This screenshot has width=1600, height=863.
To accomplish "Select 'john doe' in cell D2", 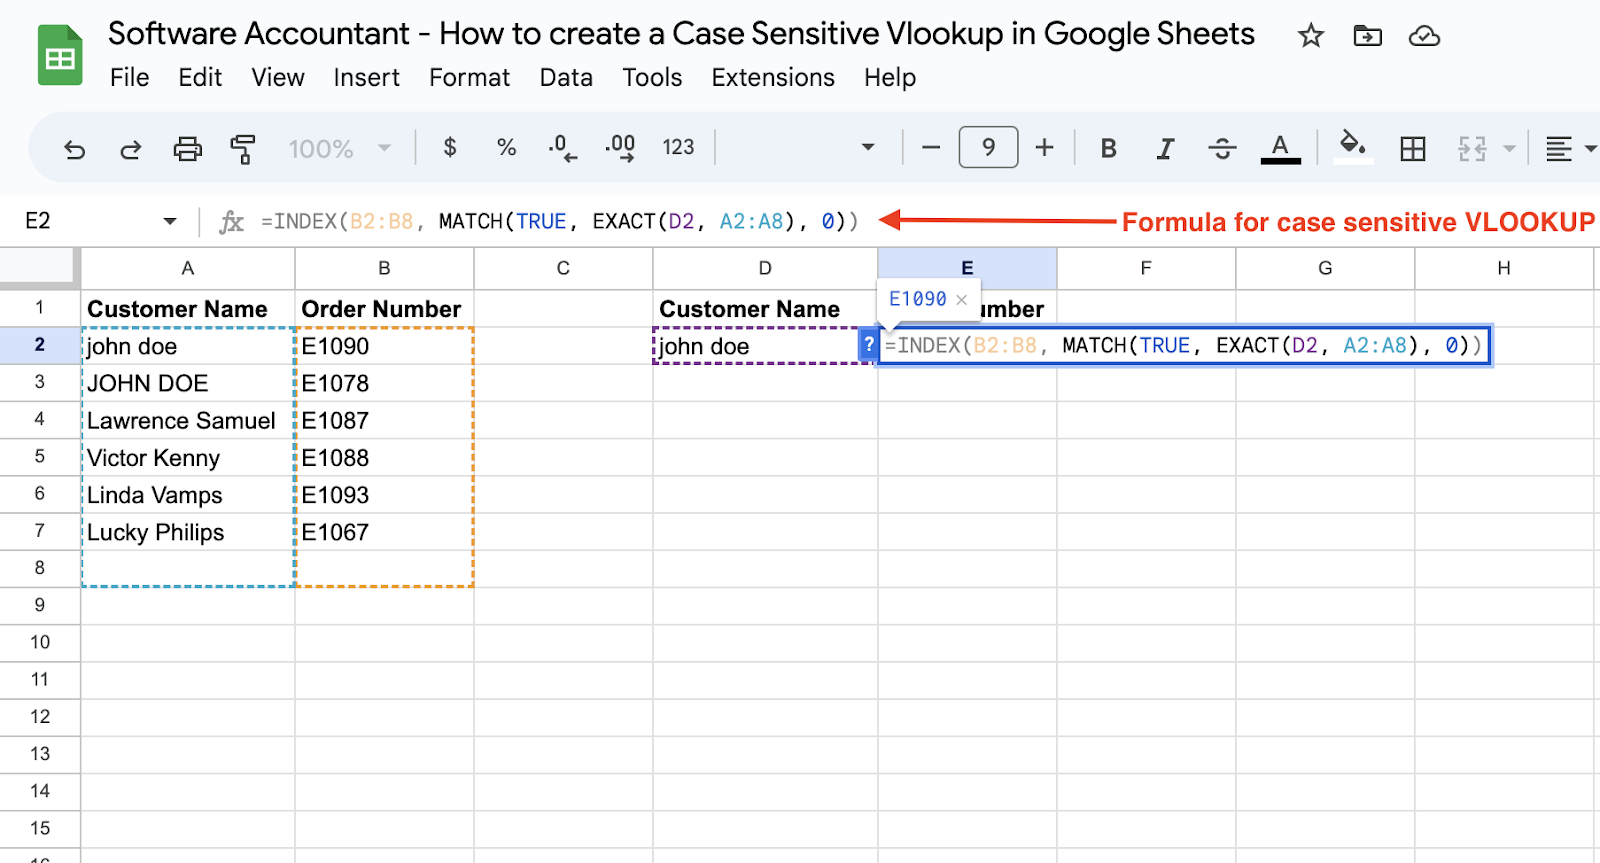I will click(x=765, y=346).
